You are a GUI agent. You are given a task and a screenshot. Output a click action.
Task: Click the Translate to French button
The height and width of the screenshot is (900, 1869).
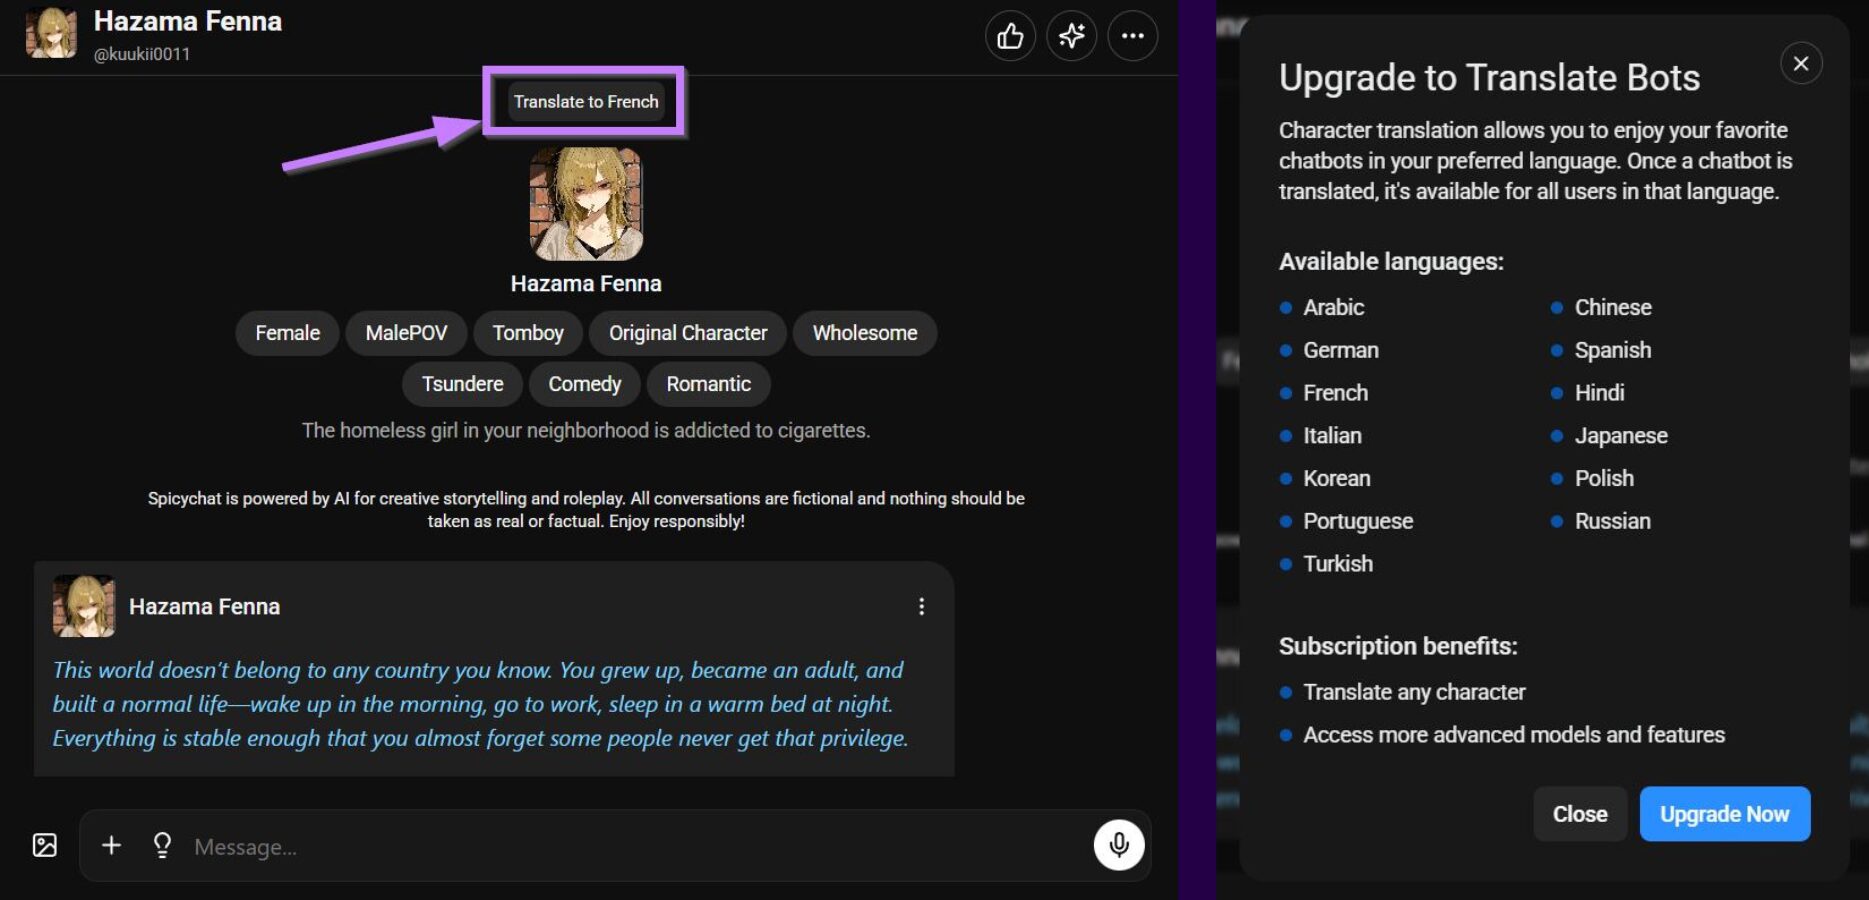click(585, 102)
